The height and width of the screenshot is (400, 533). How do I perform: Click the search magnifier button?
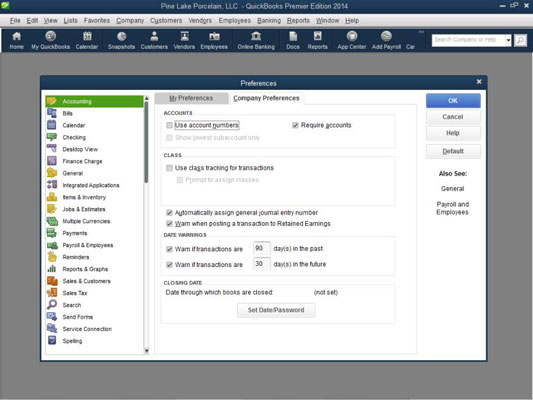[x=520, y=40]
